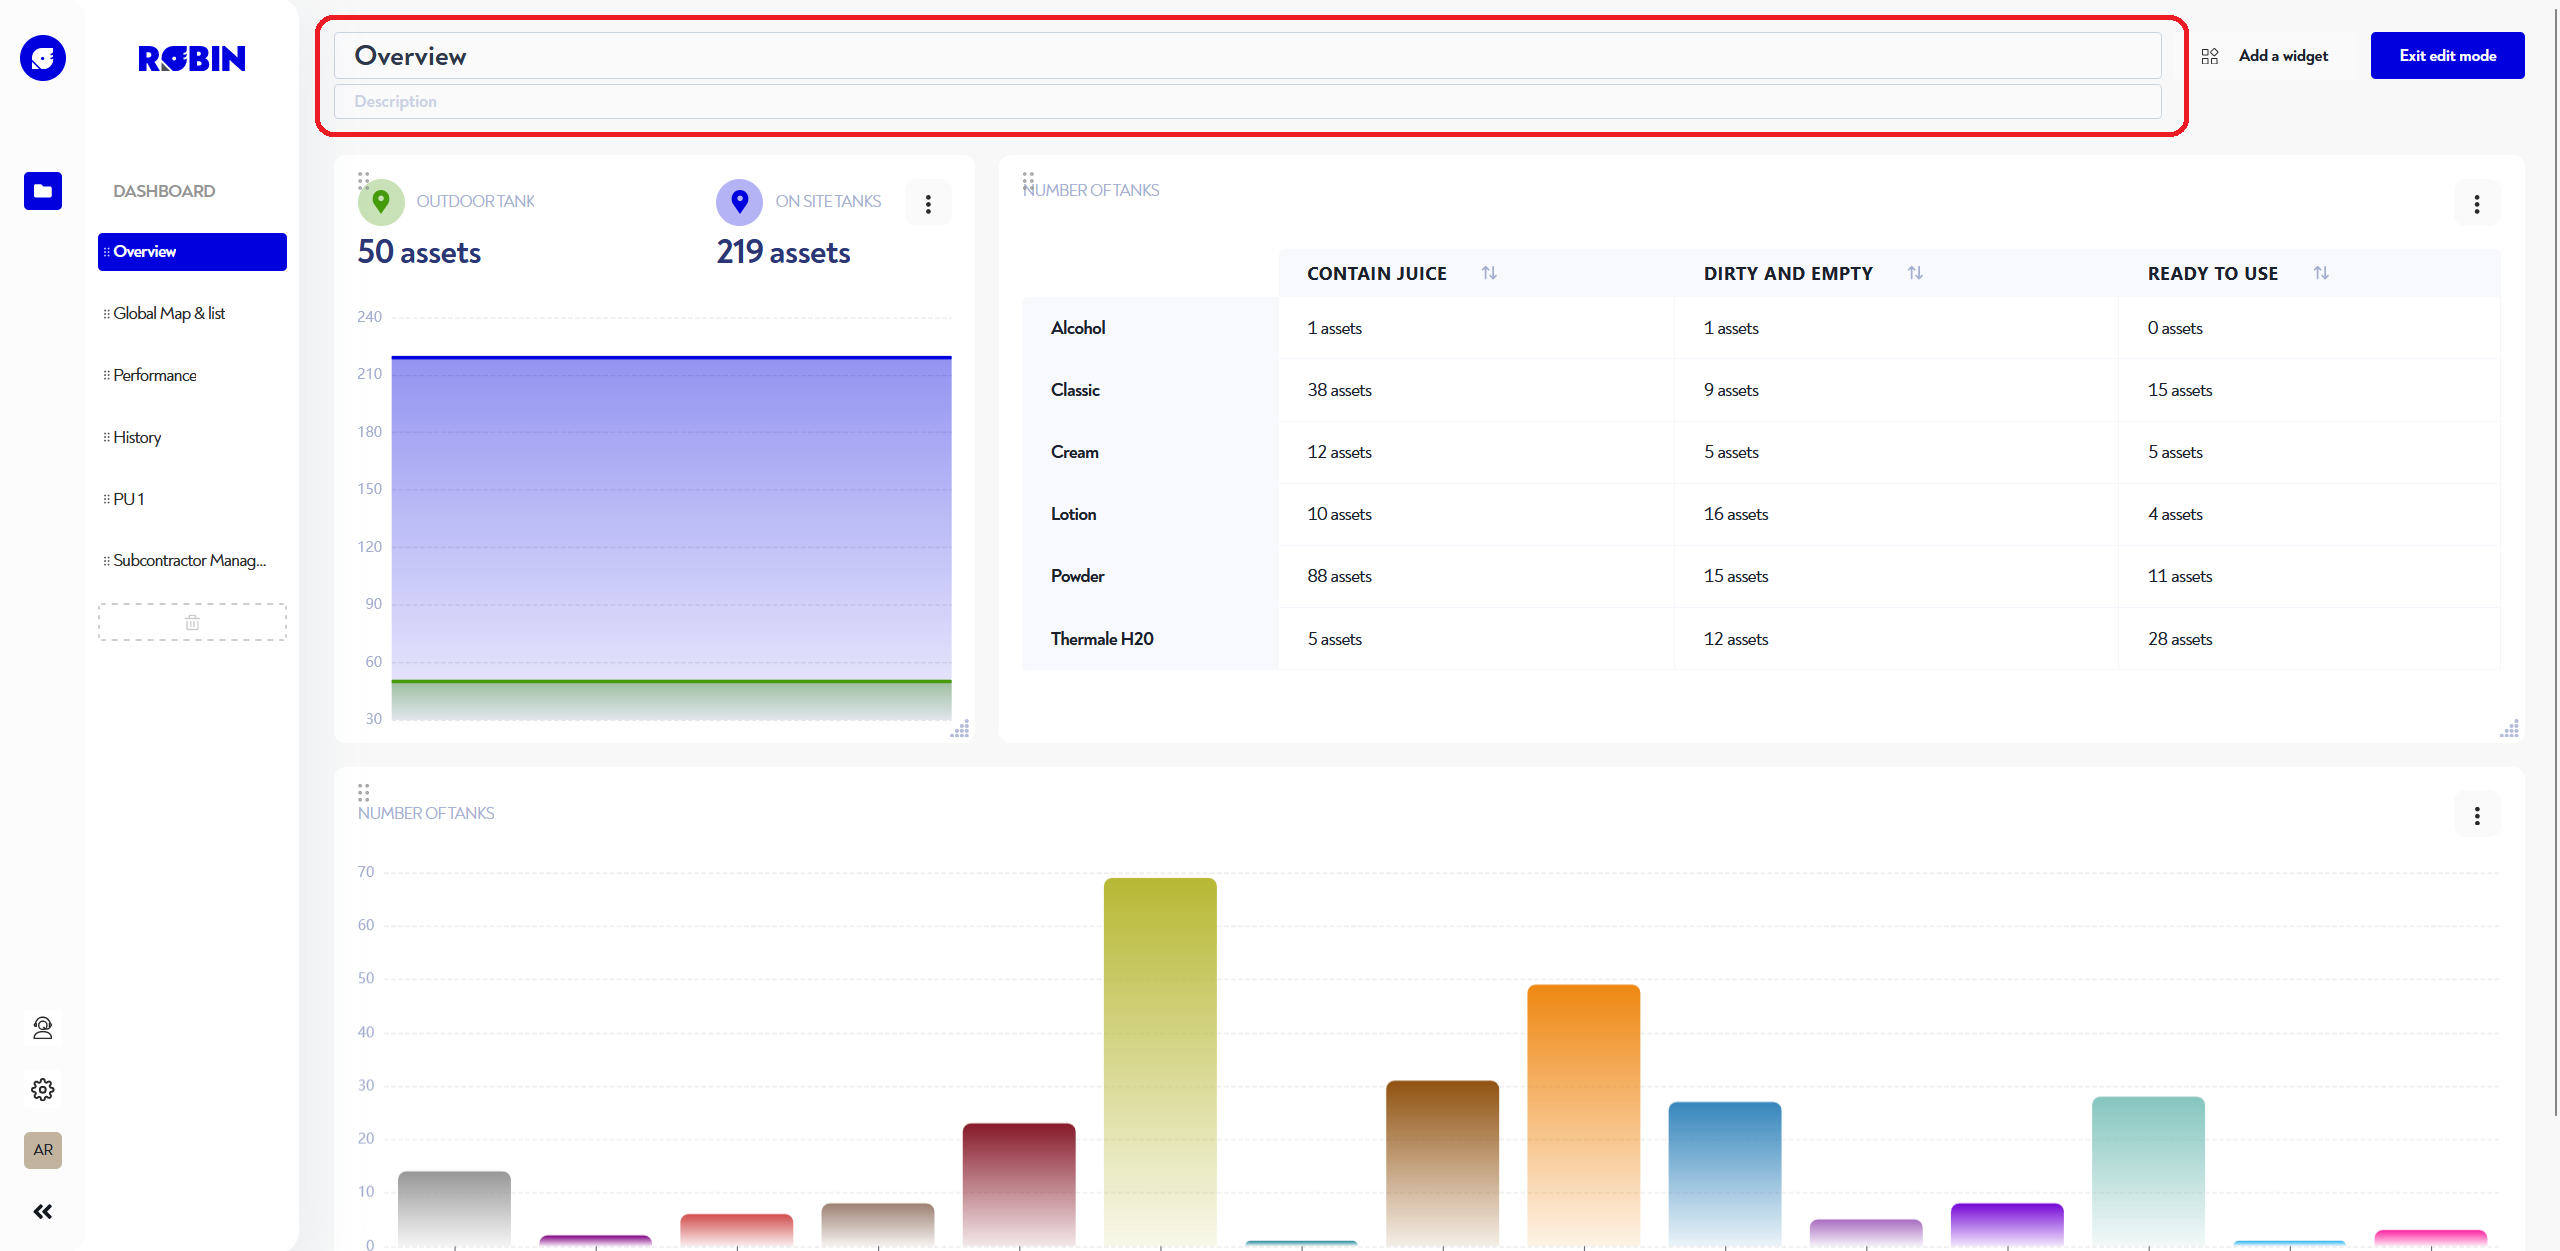The width and height of the screenshot is (2560, 1251).
Task: Click the green Outdoor Tank area series
Action: click(x=671, y=700)
